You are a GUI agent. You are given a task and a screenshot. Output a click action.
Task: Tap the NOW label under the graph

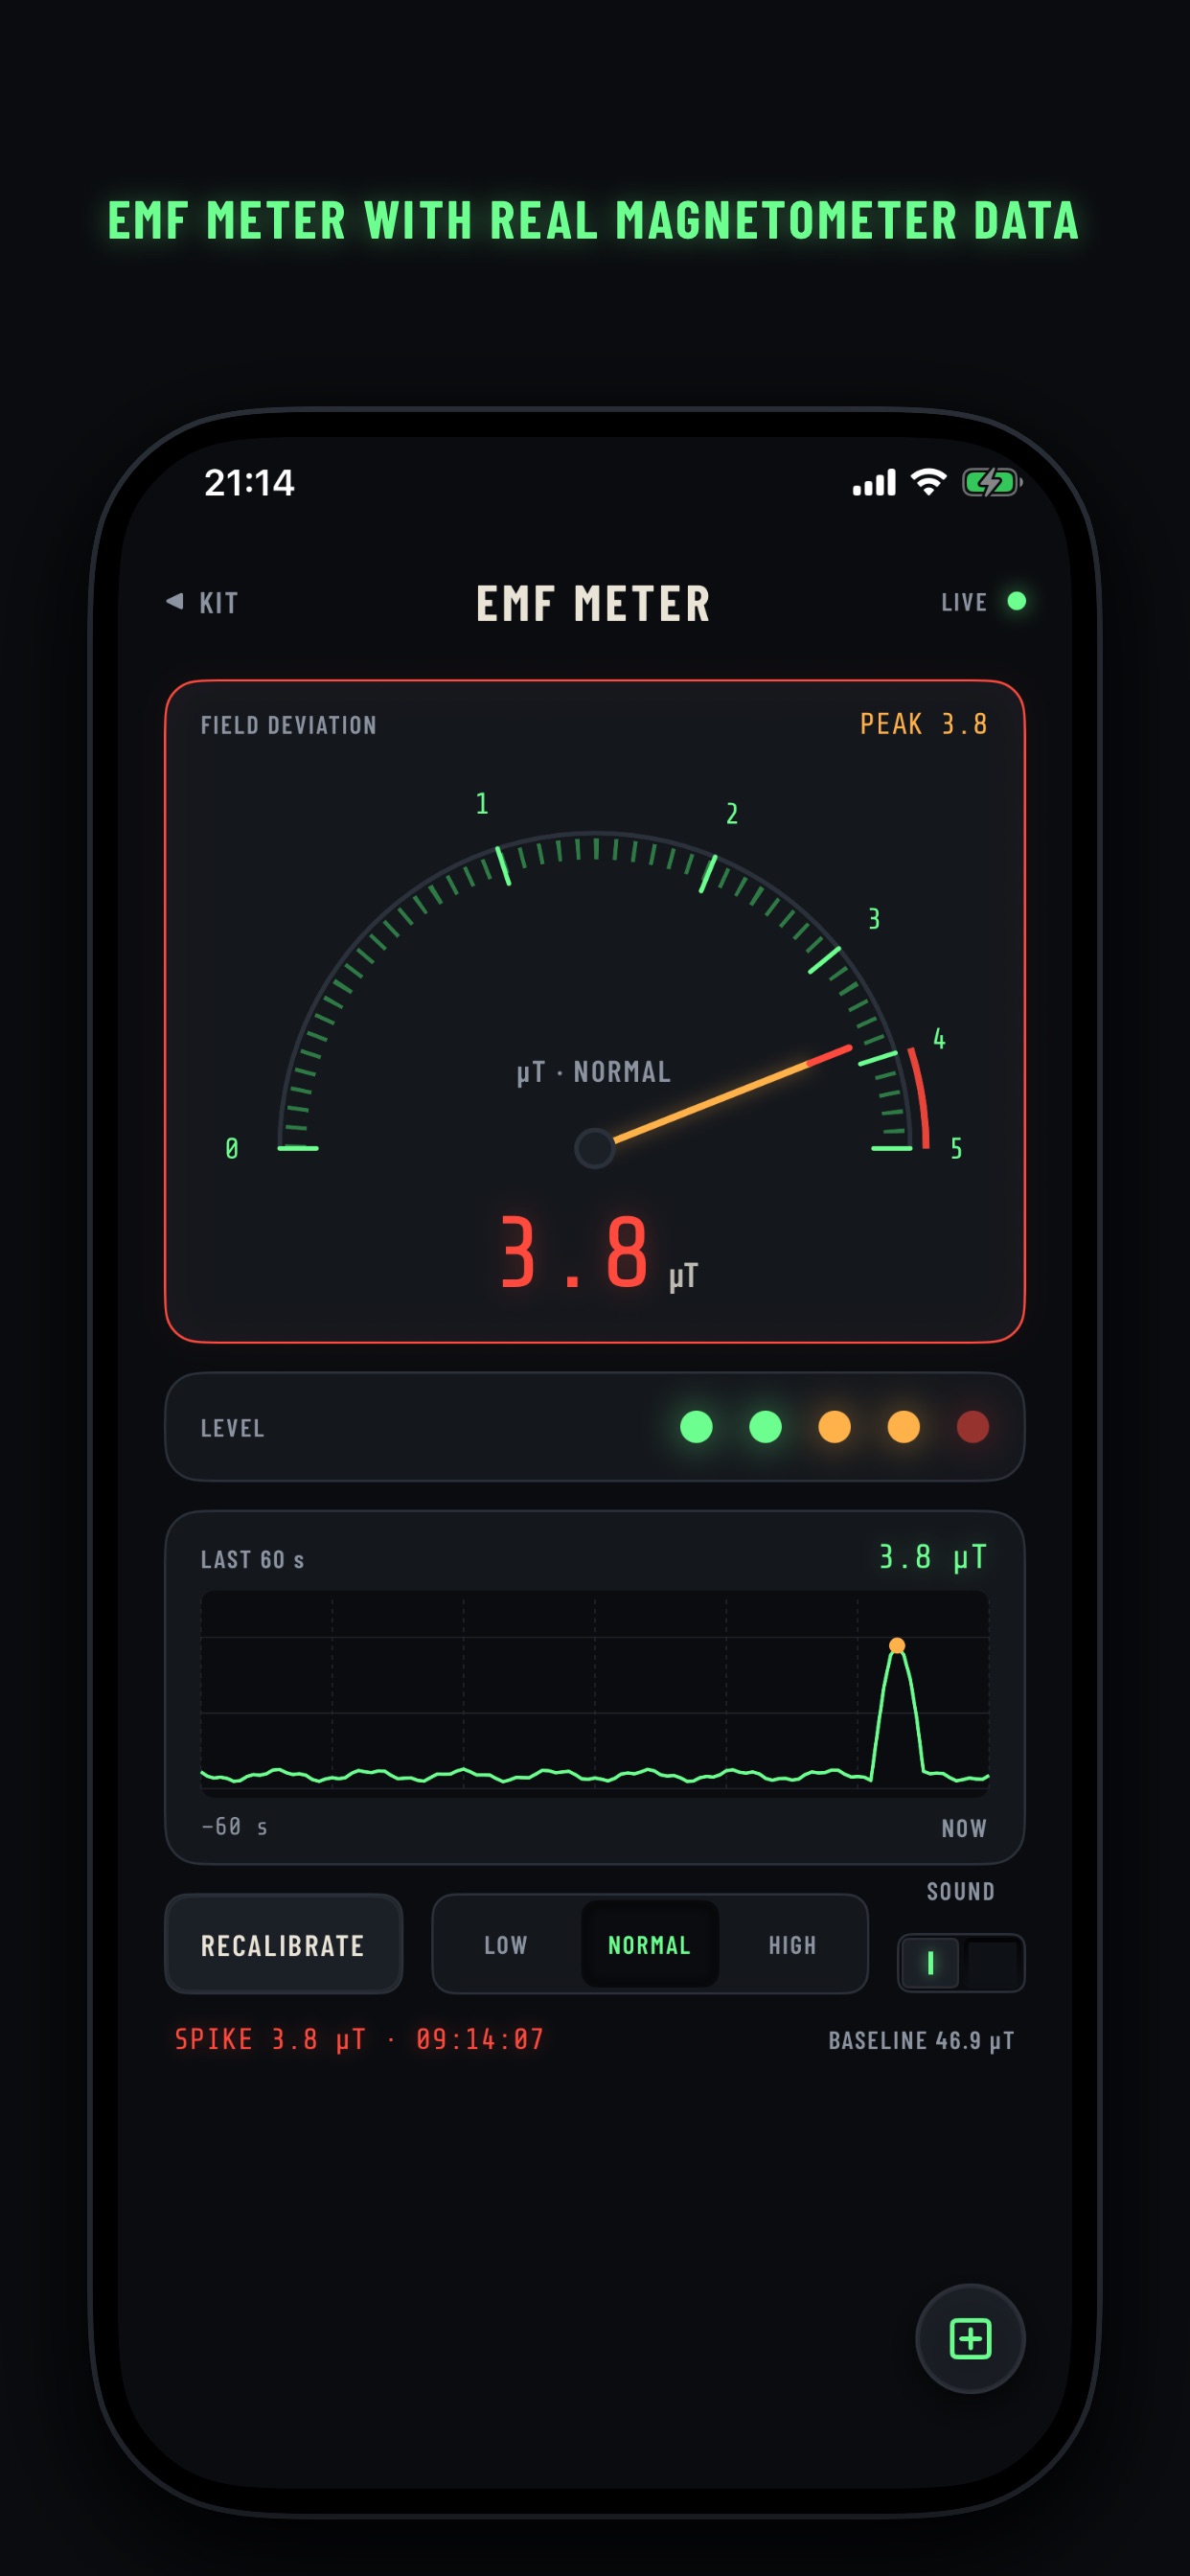964,1828
